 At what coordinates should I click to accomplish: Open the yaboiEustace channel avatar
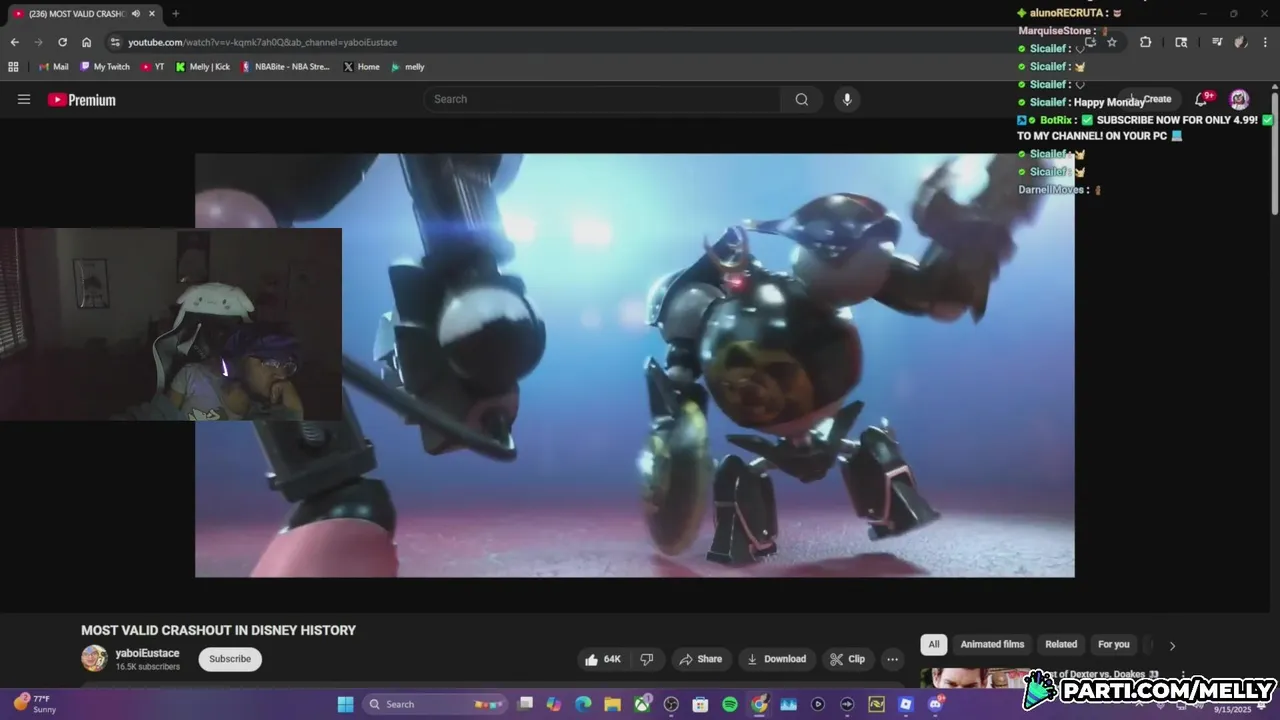[94, 658]
